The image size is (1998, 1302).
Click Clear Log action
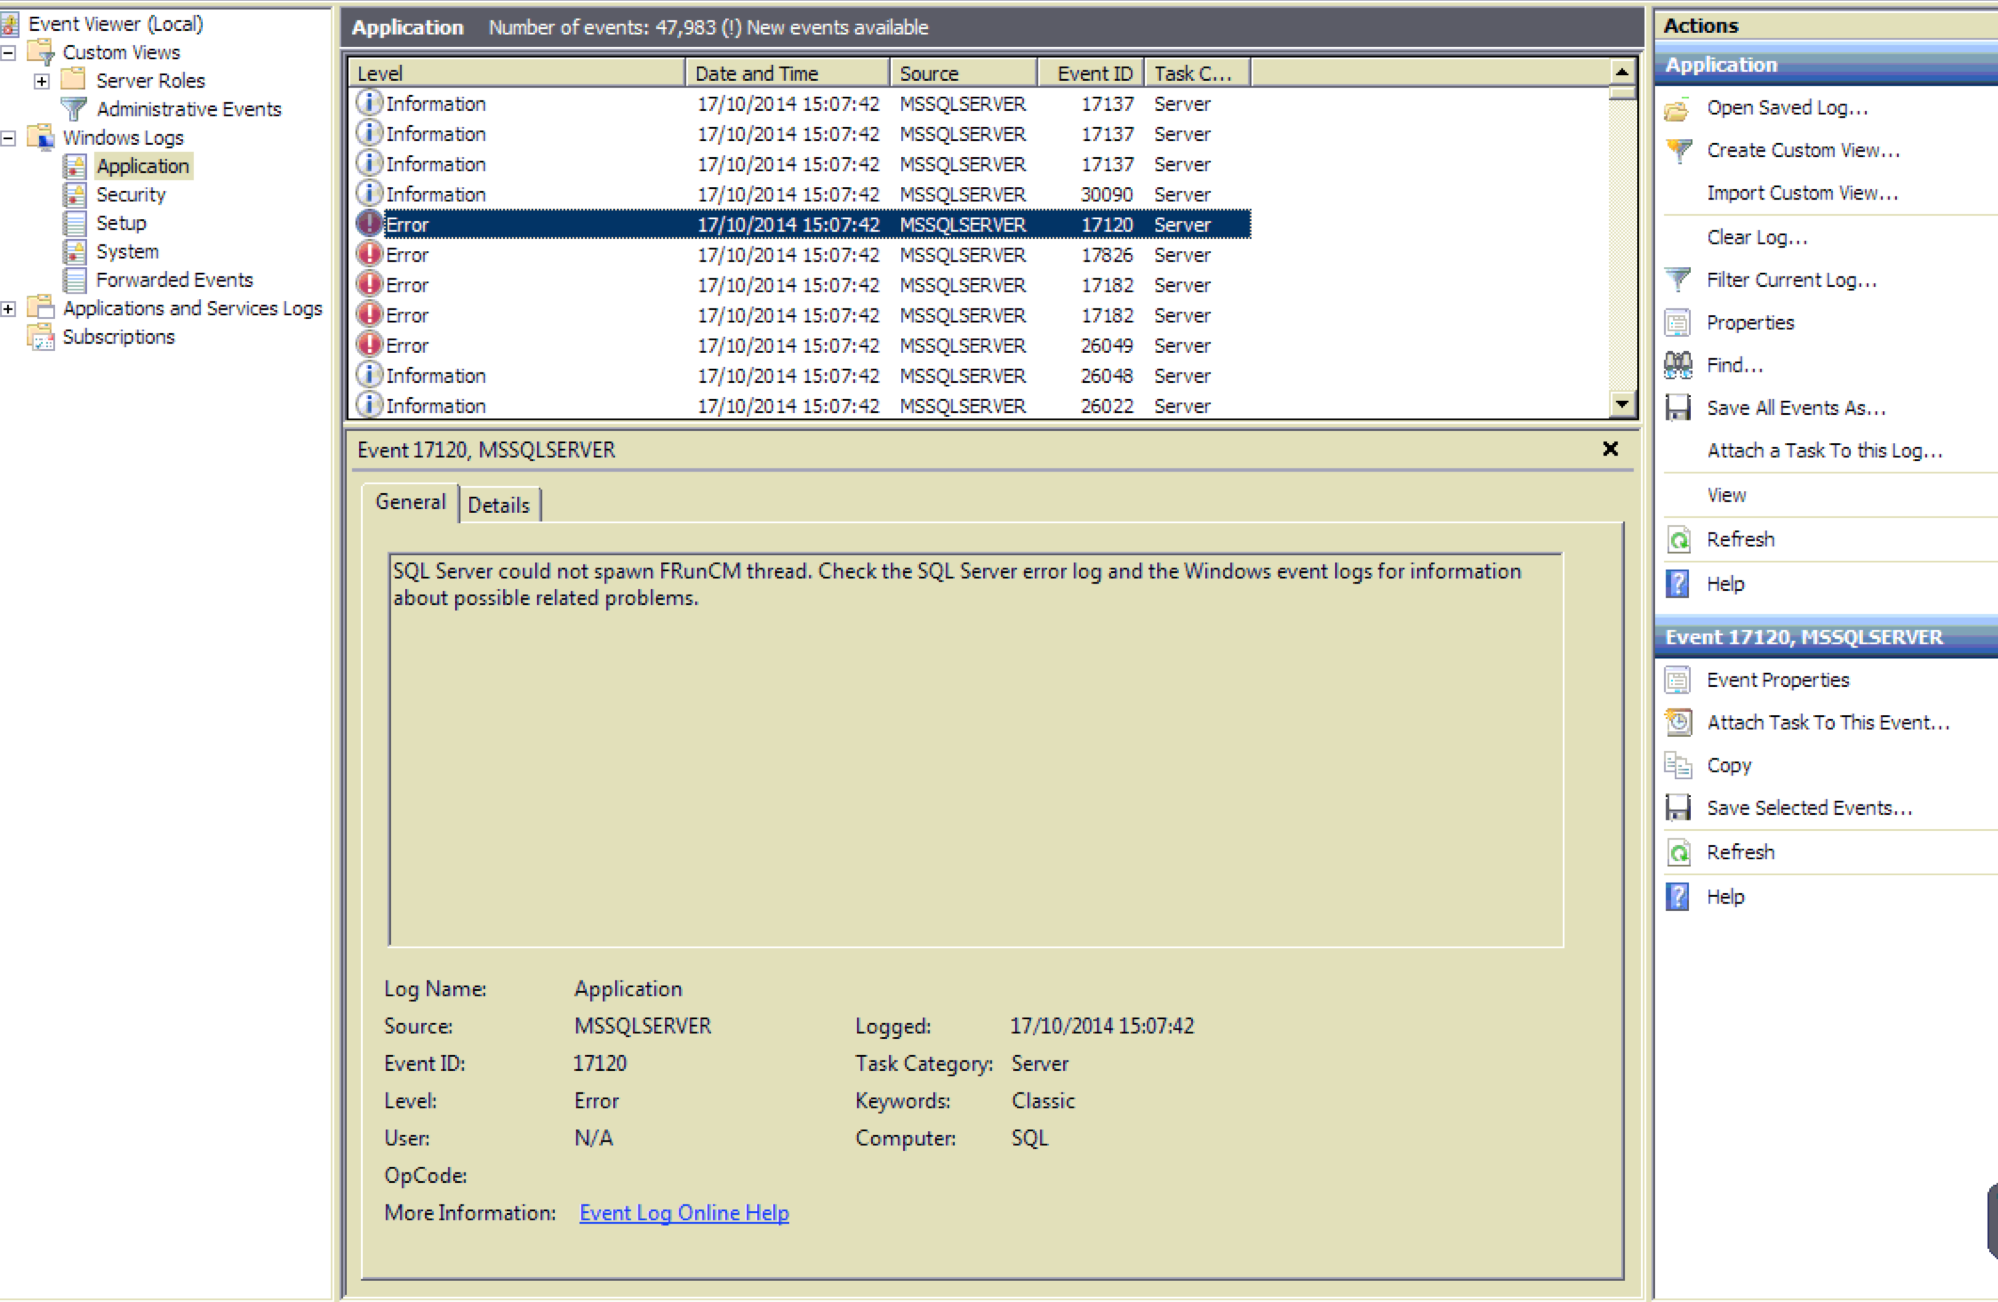point(1757,237)
